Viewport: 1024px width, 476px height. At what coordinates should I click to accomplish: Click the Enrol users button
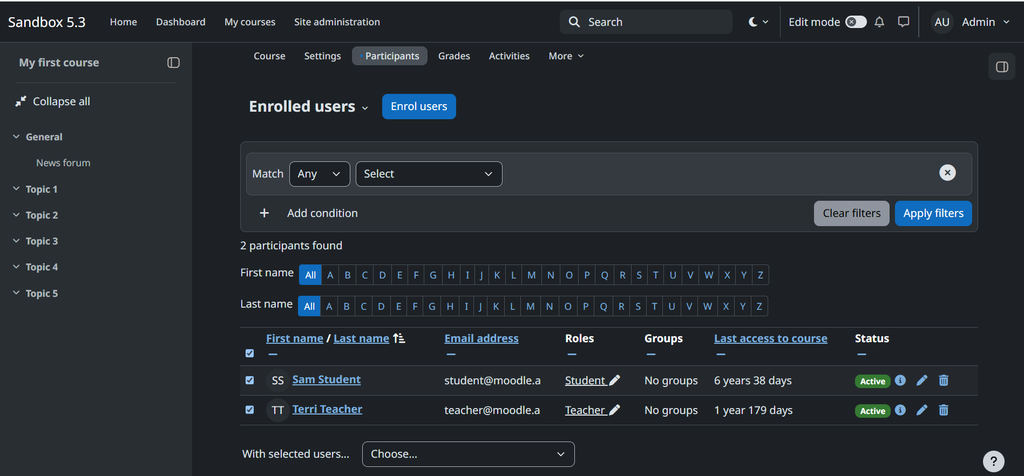tap(419, 106)
